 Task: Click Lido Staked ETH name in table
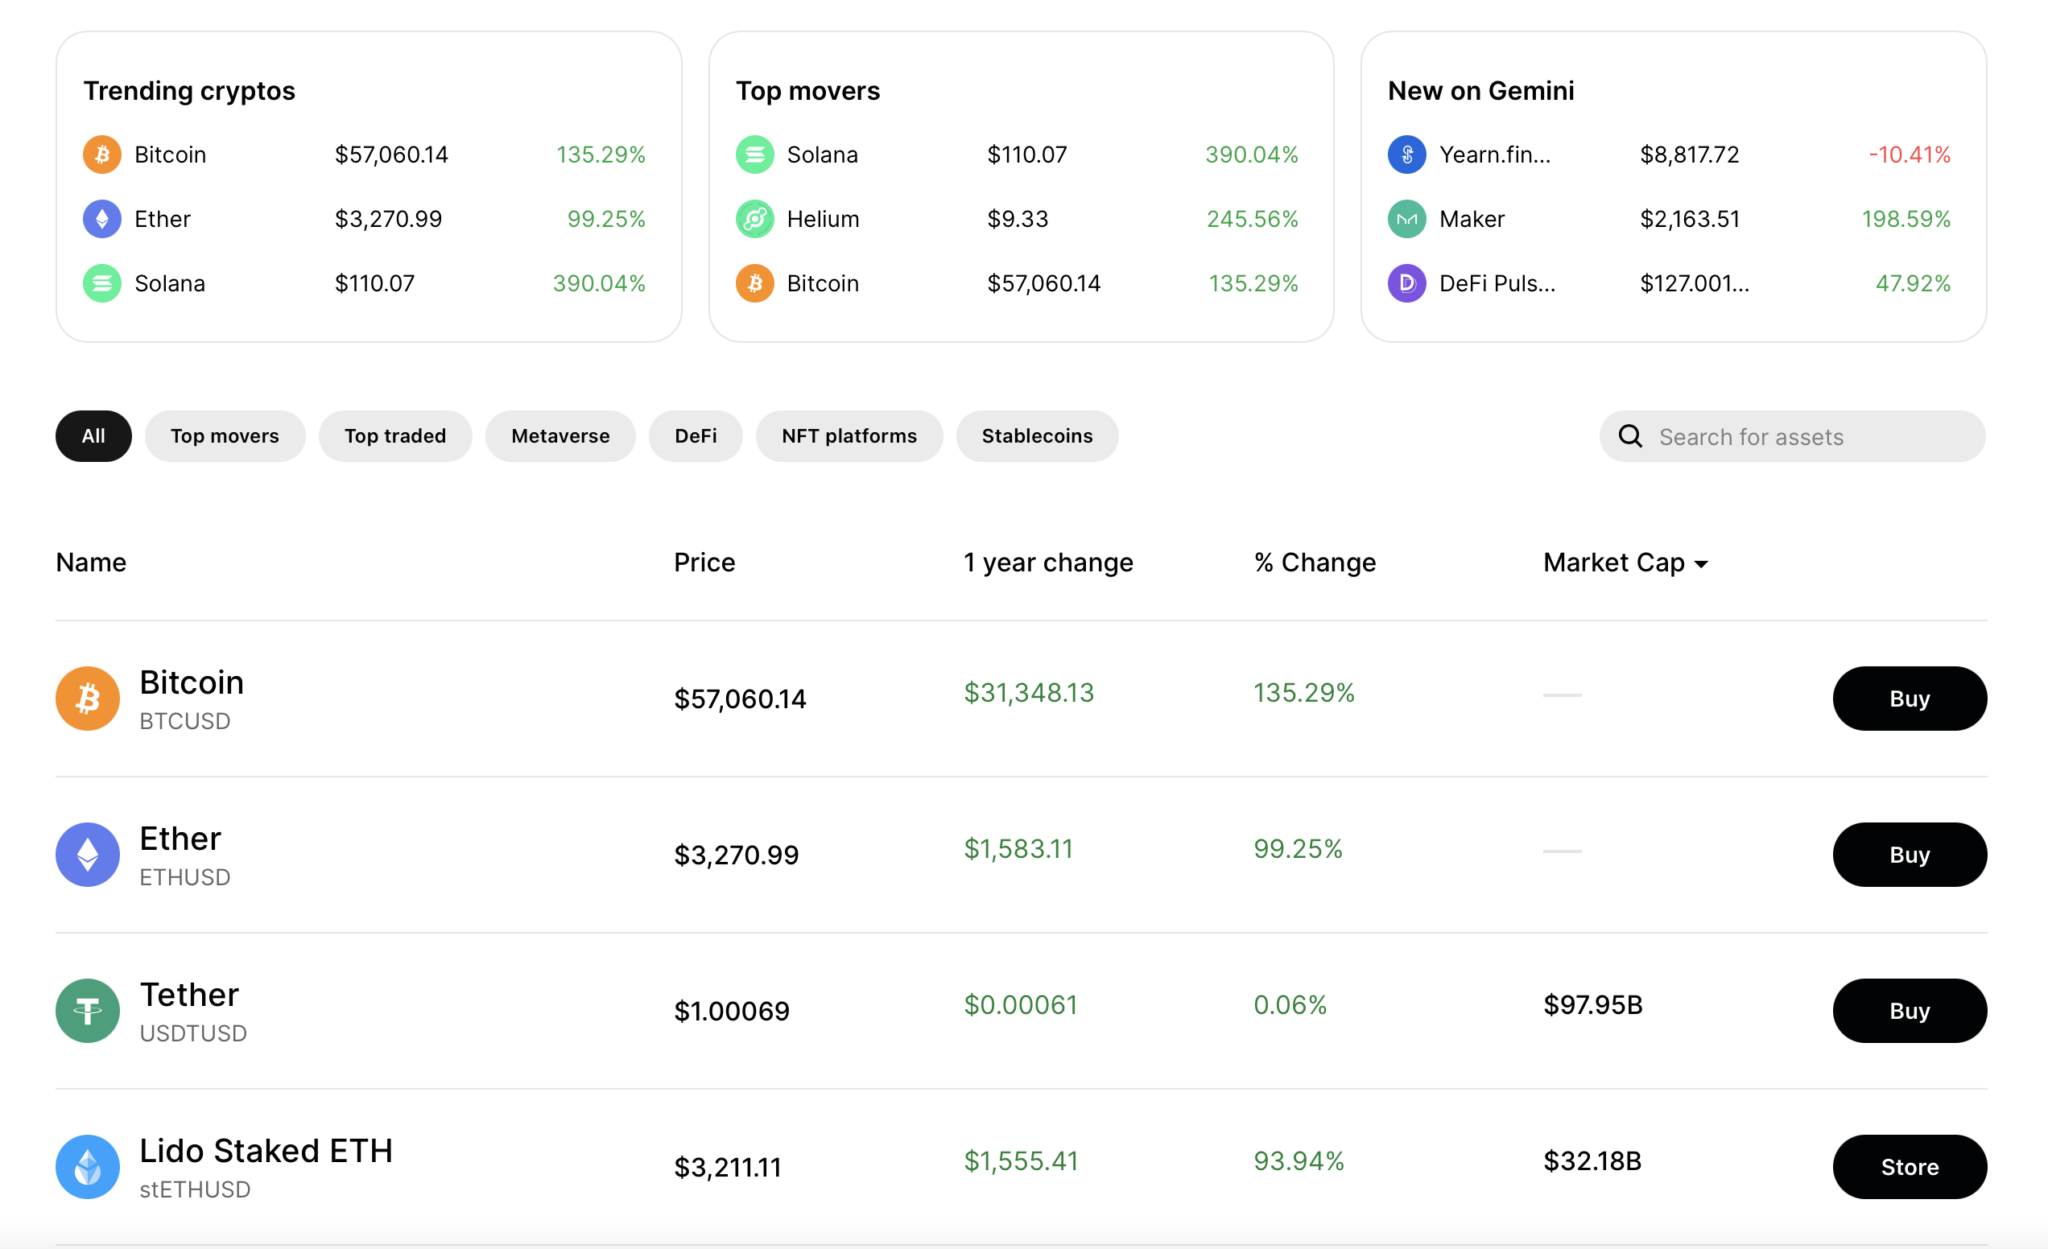tap(266, 1151)
